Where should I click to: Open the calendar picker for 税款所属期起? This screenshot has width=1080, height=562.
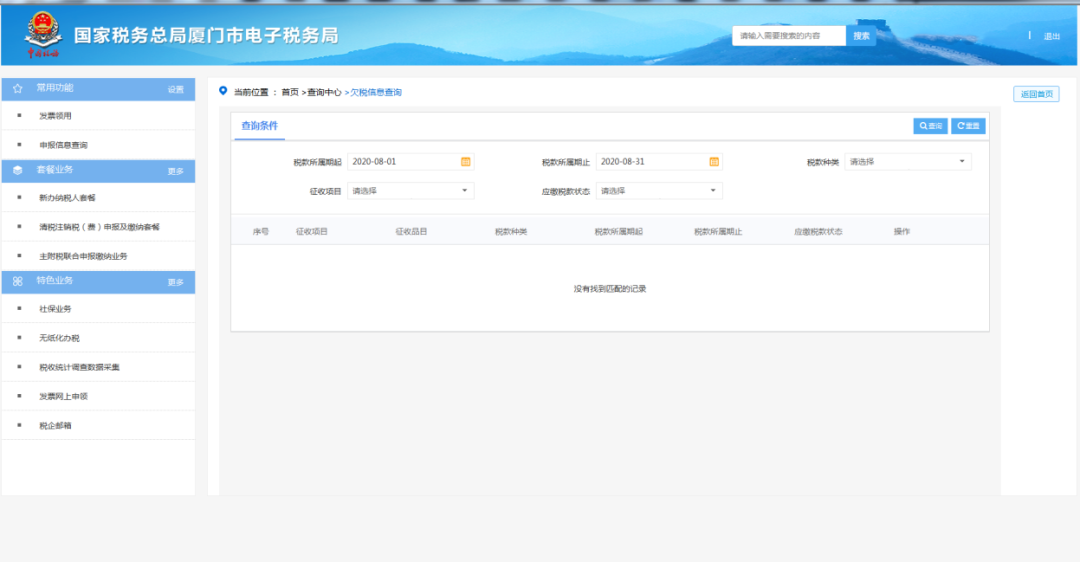point(466,162)
